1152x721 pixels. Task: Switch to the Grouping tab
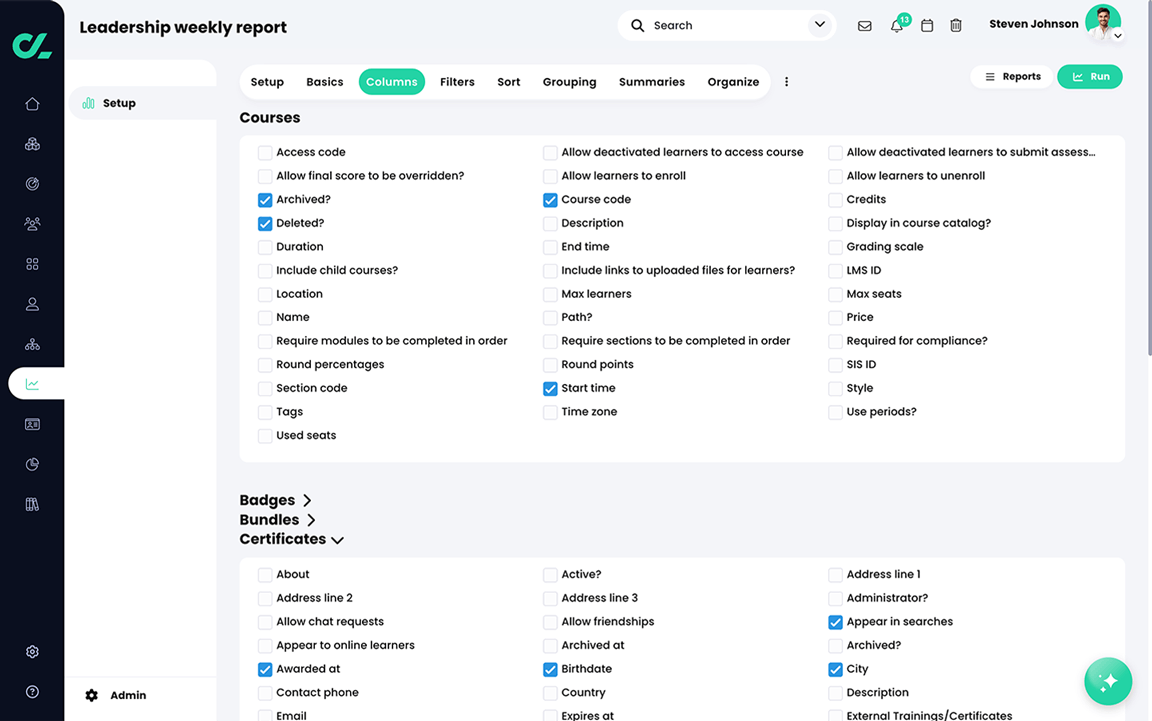pyautogui.click(x=569, y=82)
